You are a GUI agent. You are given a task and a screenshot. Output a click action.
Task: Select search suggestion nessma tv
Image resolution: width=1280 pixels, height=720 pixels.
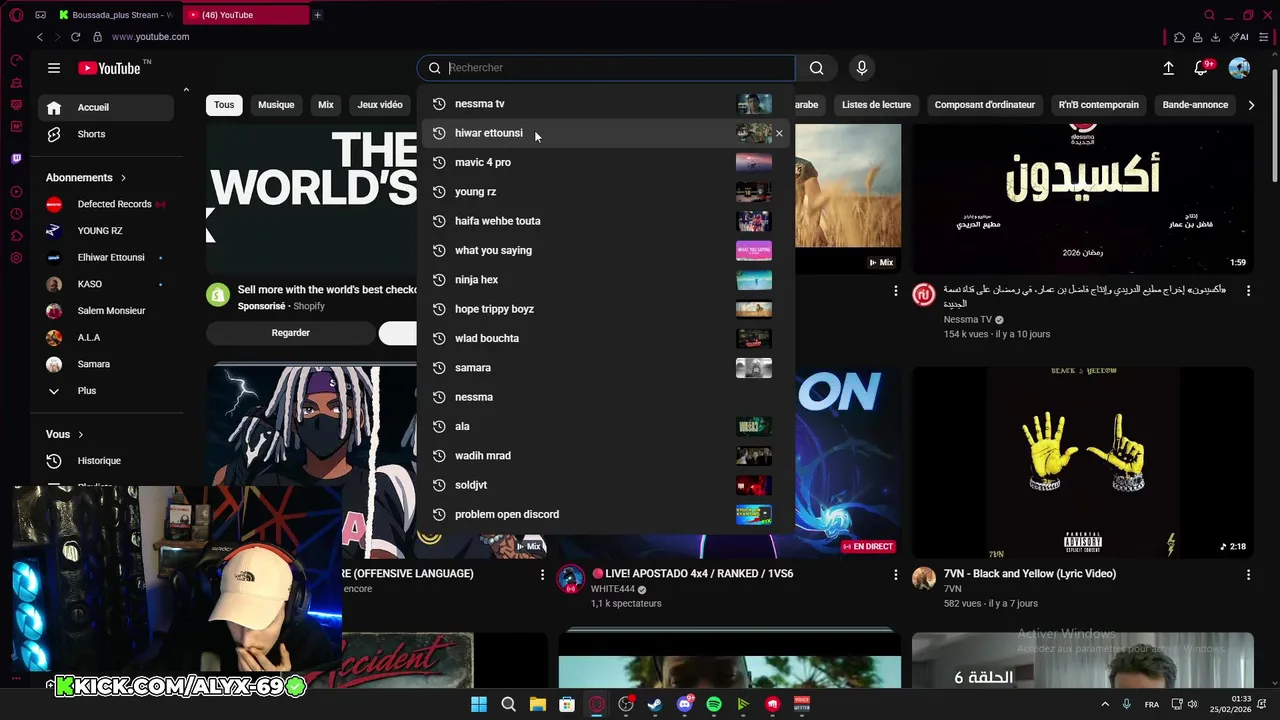tap(606, 104)
